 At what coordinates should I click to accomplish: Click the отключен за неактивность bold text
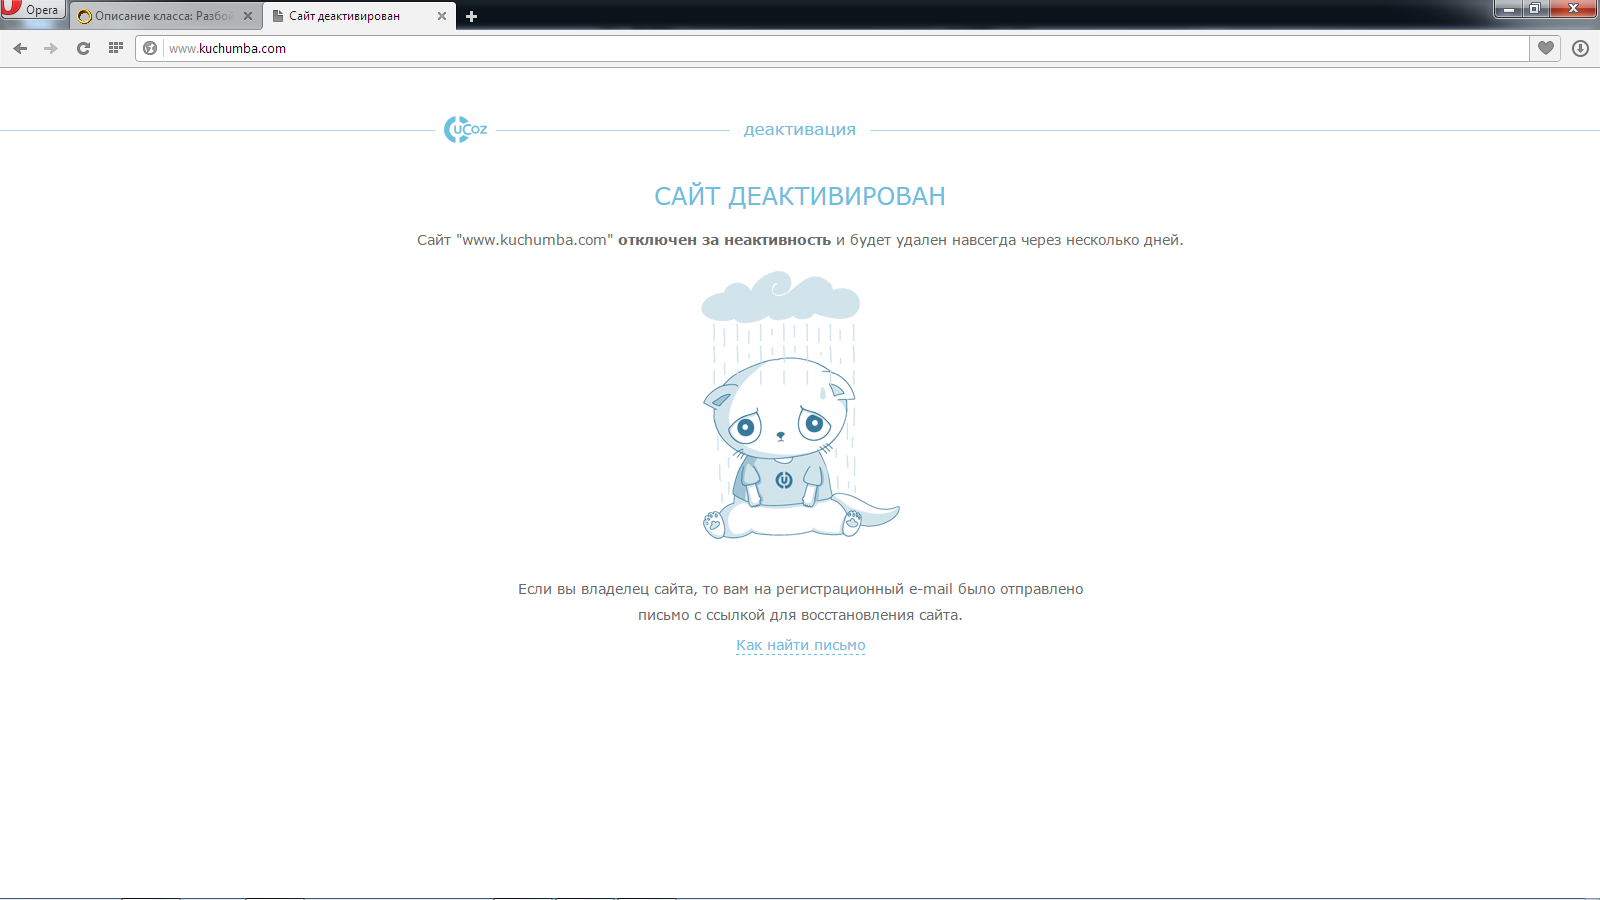(724, 240)
